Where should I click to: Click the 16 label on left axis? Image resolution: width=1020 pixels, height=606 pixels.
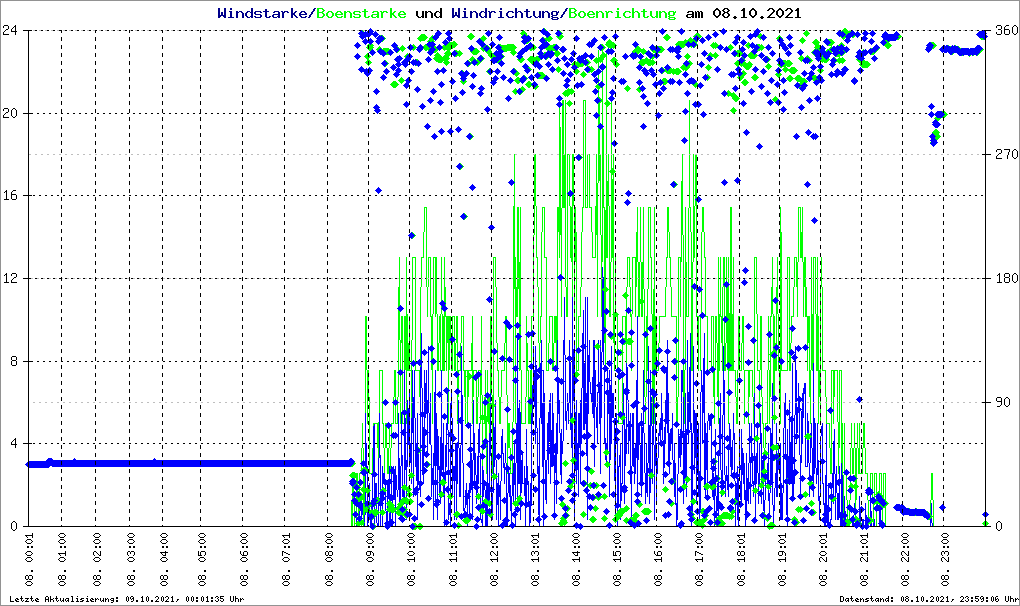point(14,196)
